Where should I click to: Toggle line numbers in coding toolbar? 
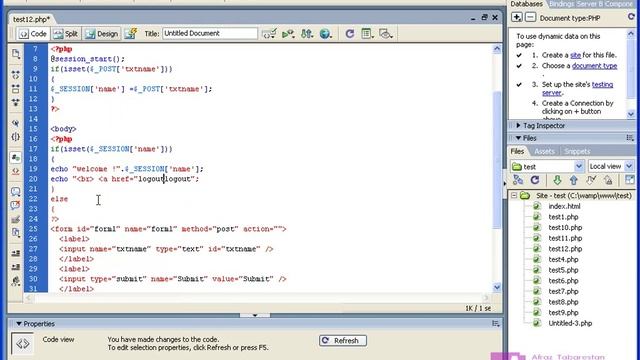click(16, 158)
